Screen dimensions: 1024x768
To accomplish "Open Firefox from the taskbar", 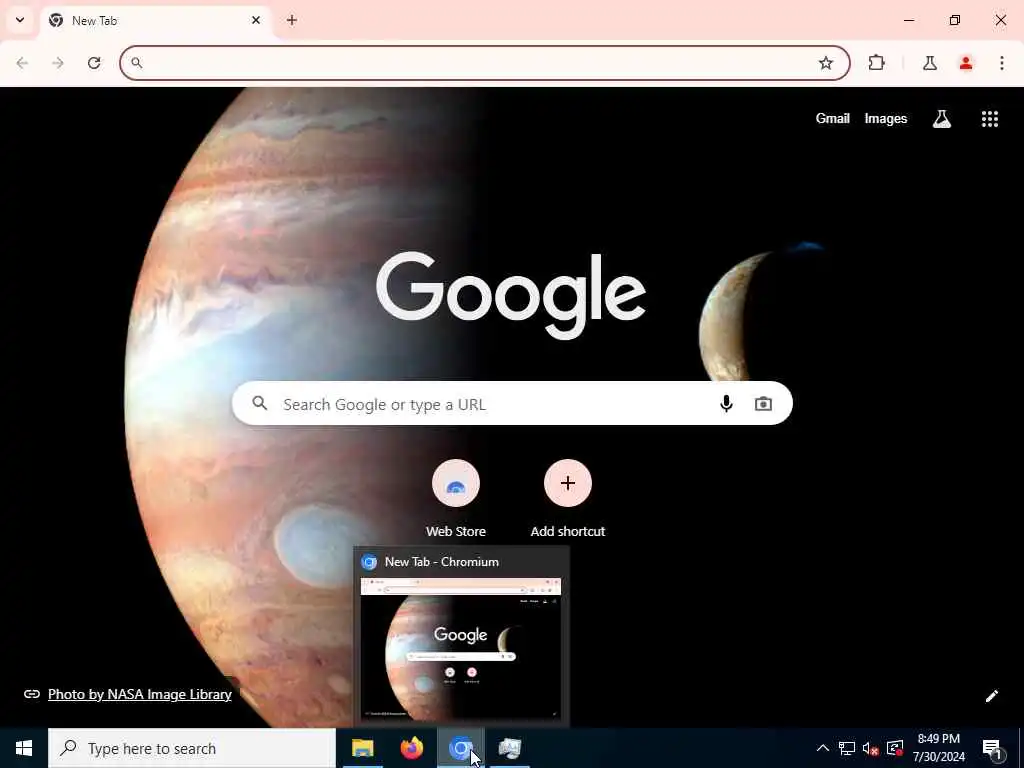I will pos(411,748).
